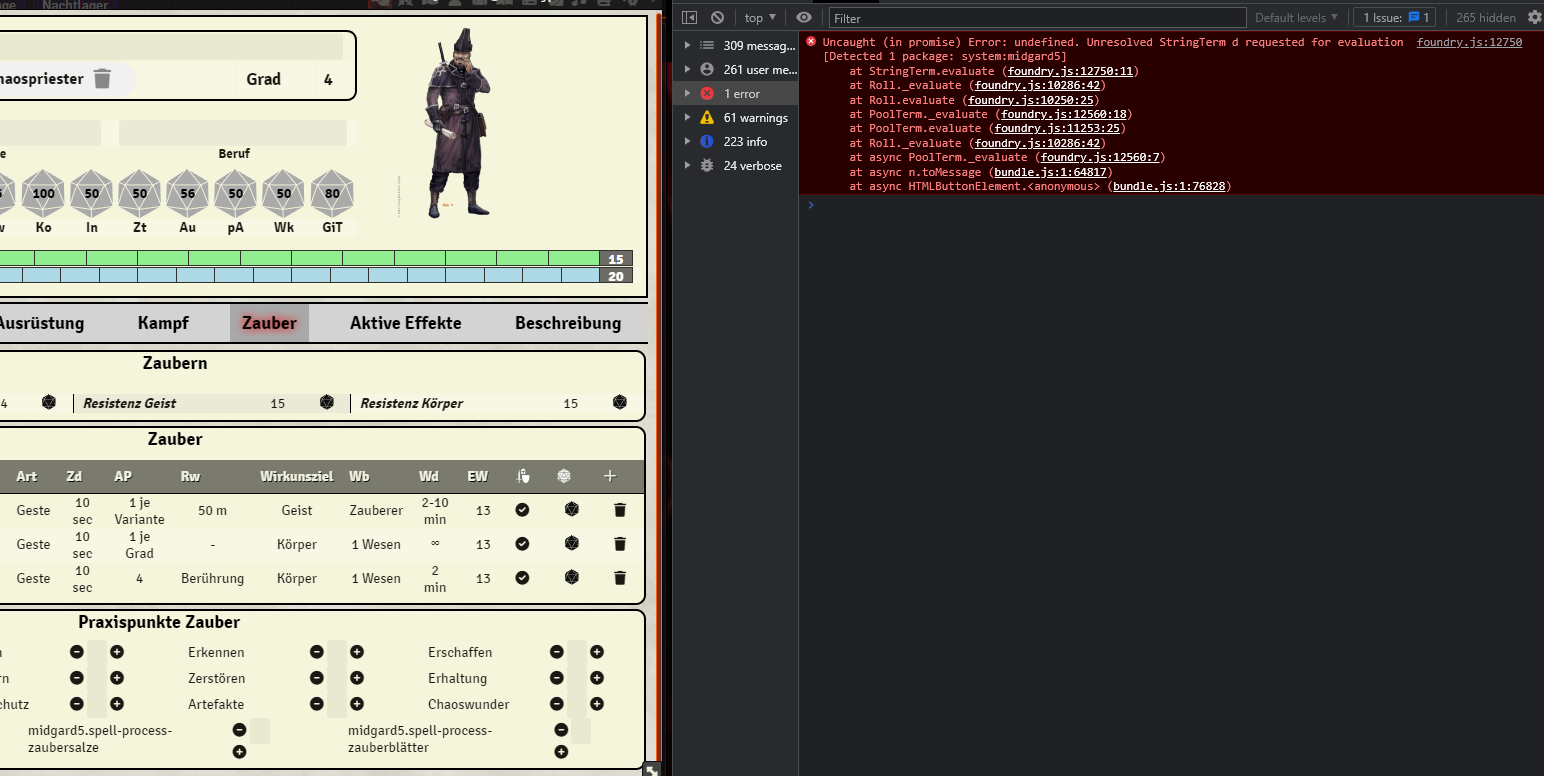This screenshot has height=776, width=1544.
Task: Increase Erkennen practice points
Action: [357, 652]
